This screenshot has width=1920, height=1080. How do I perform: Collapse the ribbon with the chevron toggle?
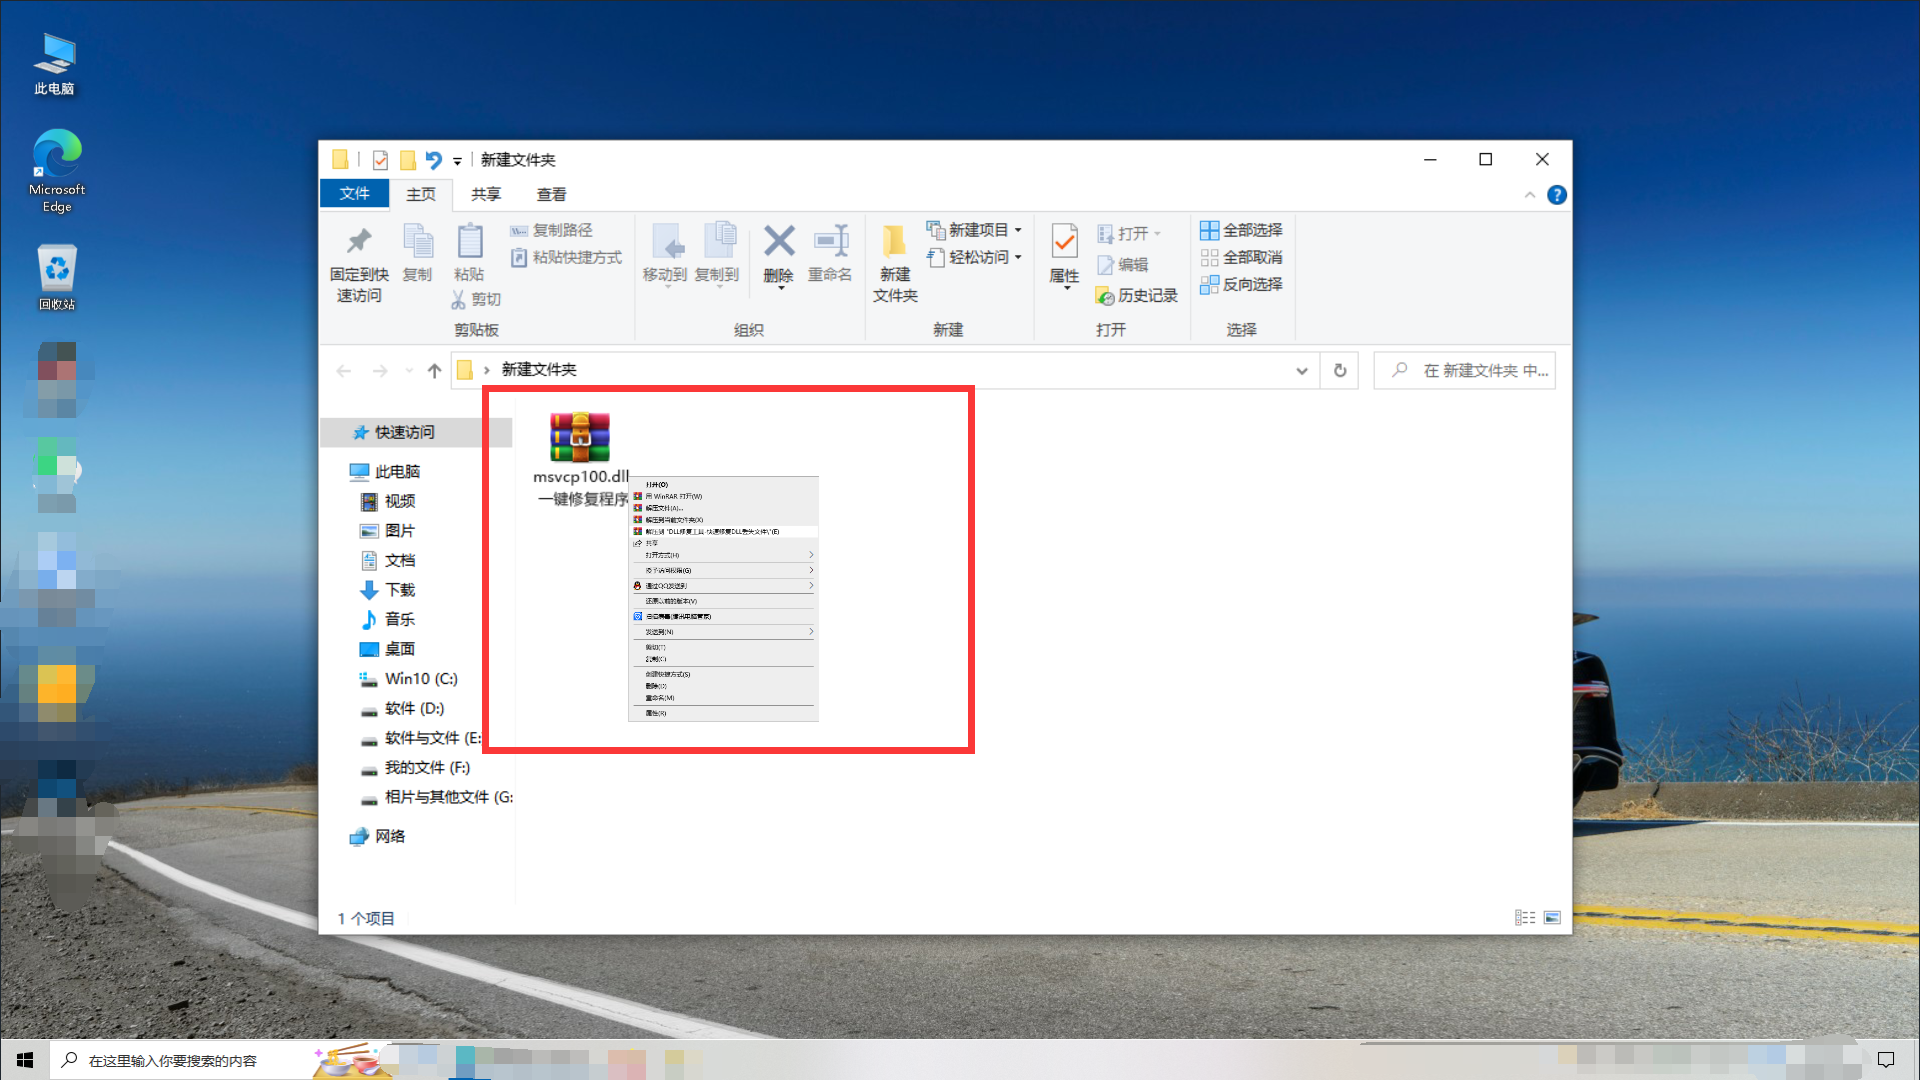coord(1530,195)
